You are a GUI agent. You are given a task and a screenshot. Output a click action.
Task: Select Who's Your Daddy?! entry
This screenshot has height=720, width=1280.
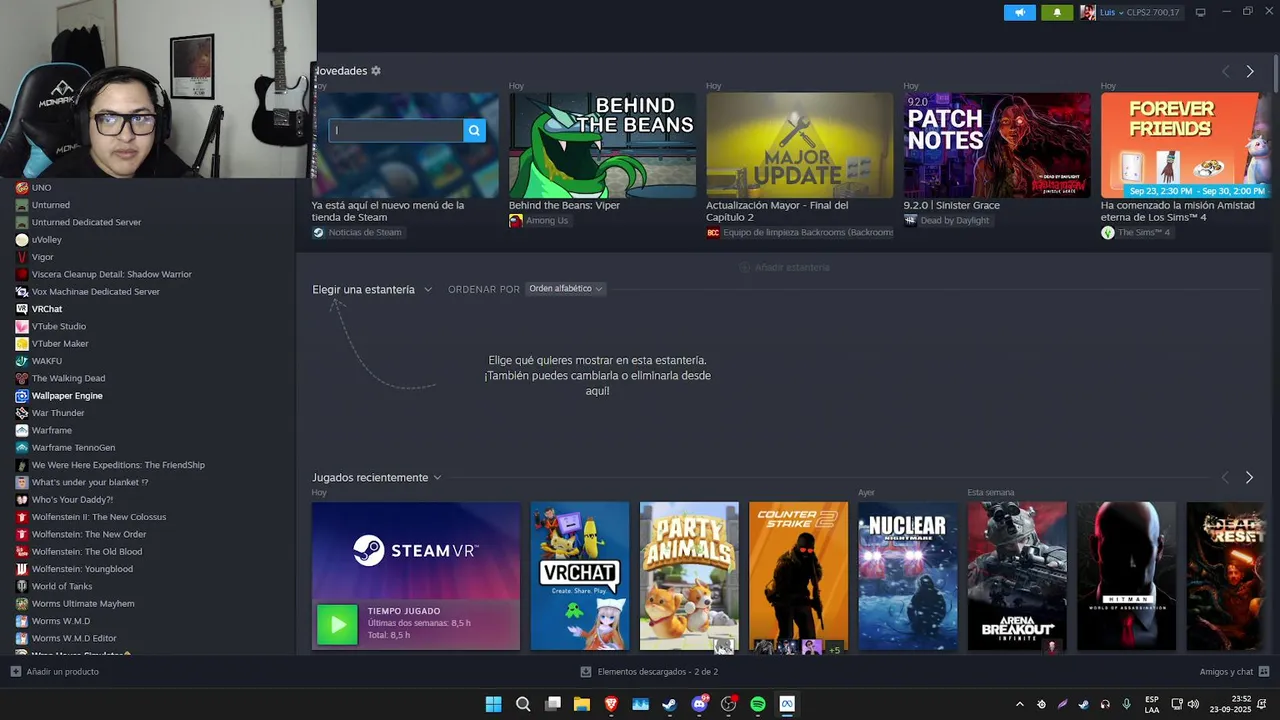pyautogui.click(x=72, y=499)
